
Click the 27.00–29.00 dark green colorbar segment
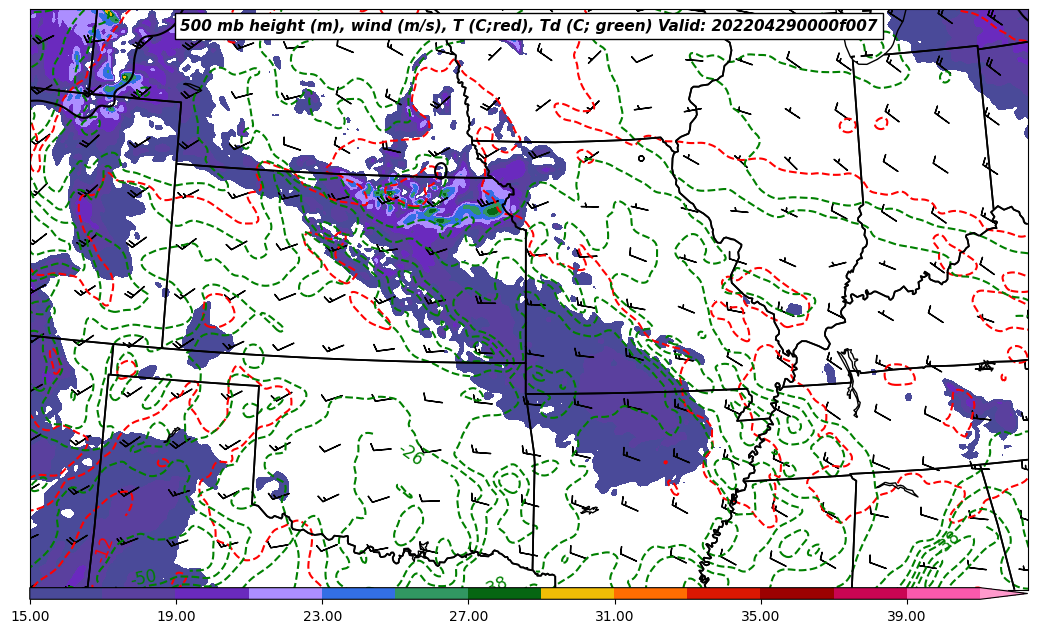tap(505, 593)
